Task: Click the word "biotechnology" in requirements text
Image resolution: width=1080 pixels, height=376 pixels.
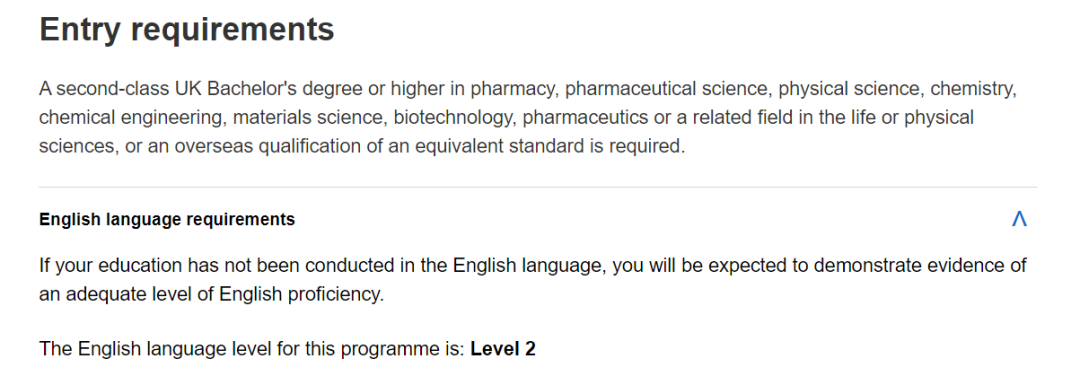Action: coord(454,118)
